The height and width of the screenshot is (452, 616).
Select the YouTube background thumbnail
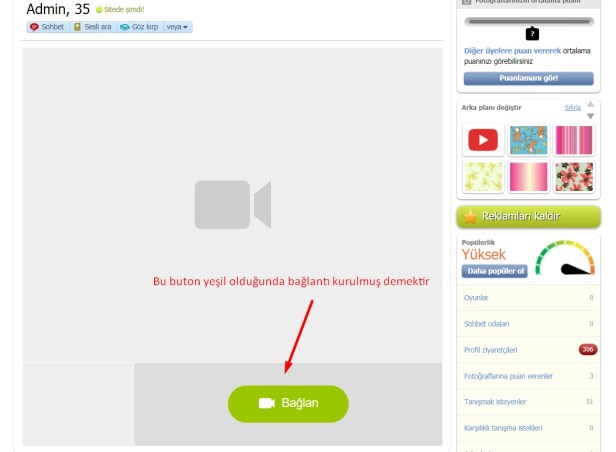tap(483, 140)
